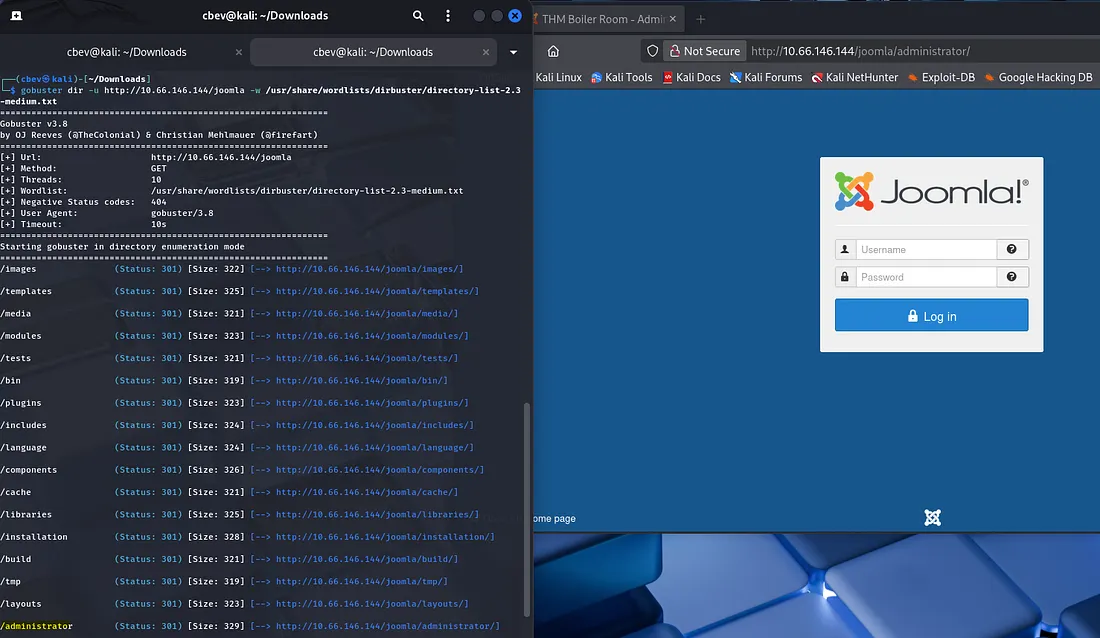The width and height of the screenshot is (1100, 638).
Task: Click the Joomla logo at the page footer
Action: (932, 517)
